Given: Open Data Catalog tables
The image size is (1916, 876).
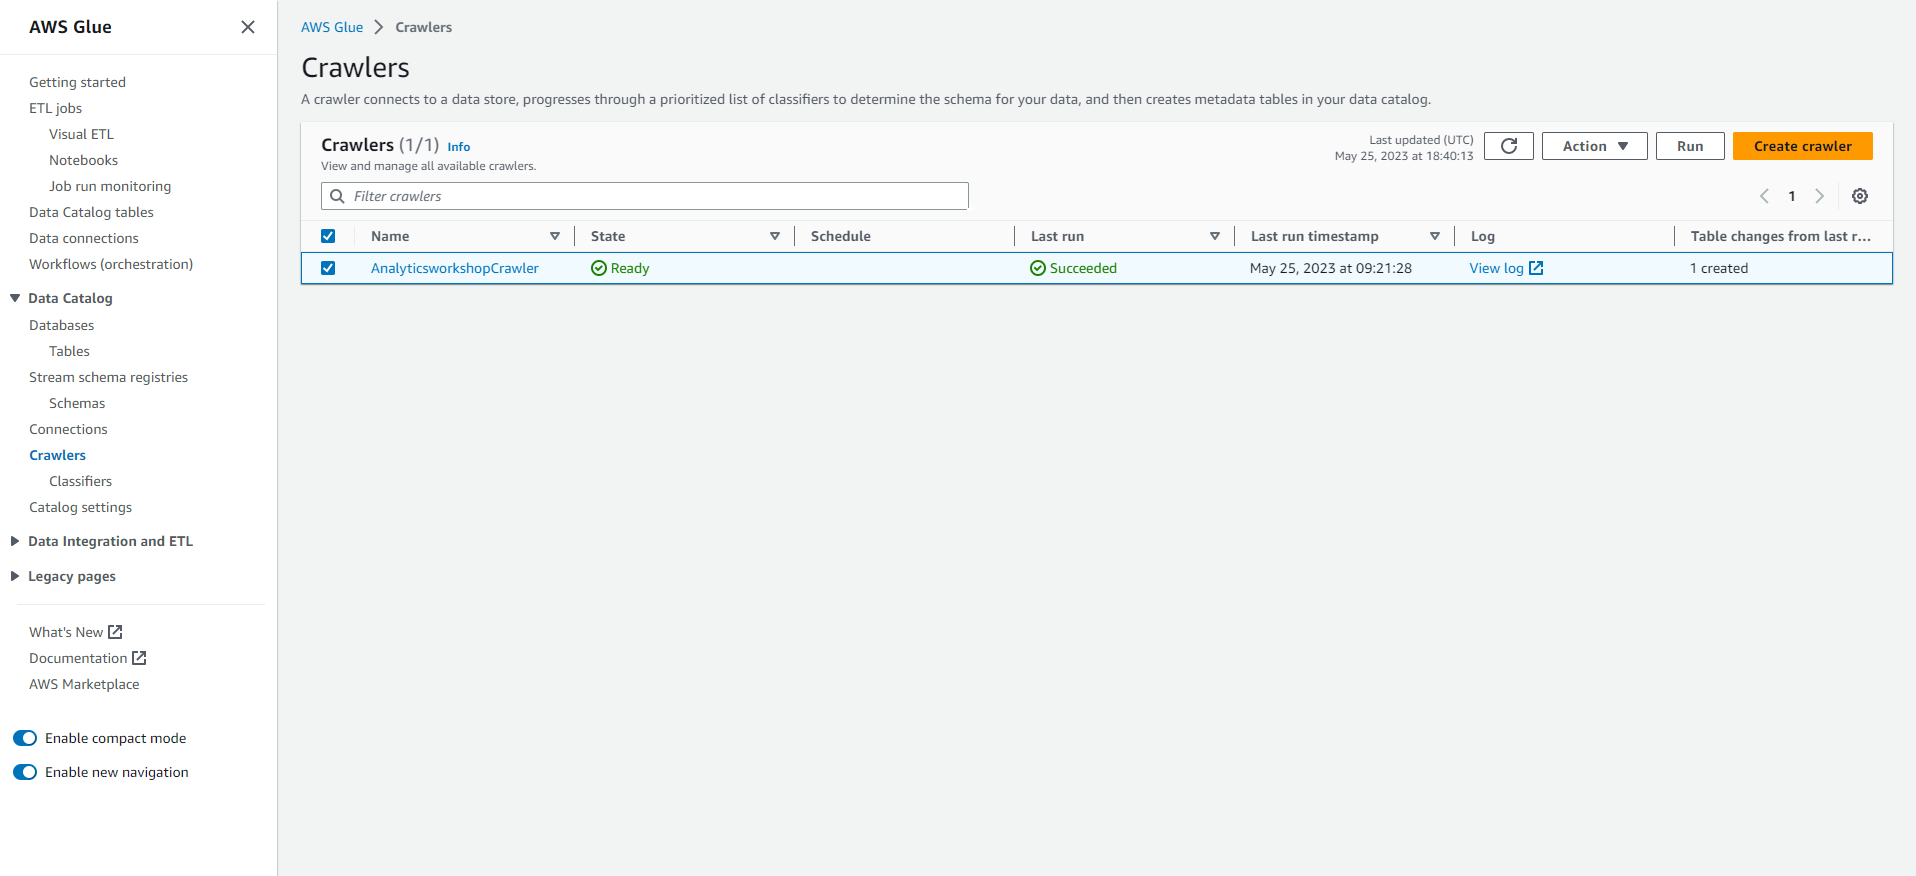Looking at the screenshot, I should 91,212.
